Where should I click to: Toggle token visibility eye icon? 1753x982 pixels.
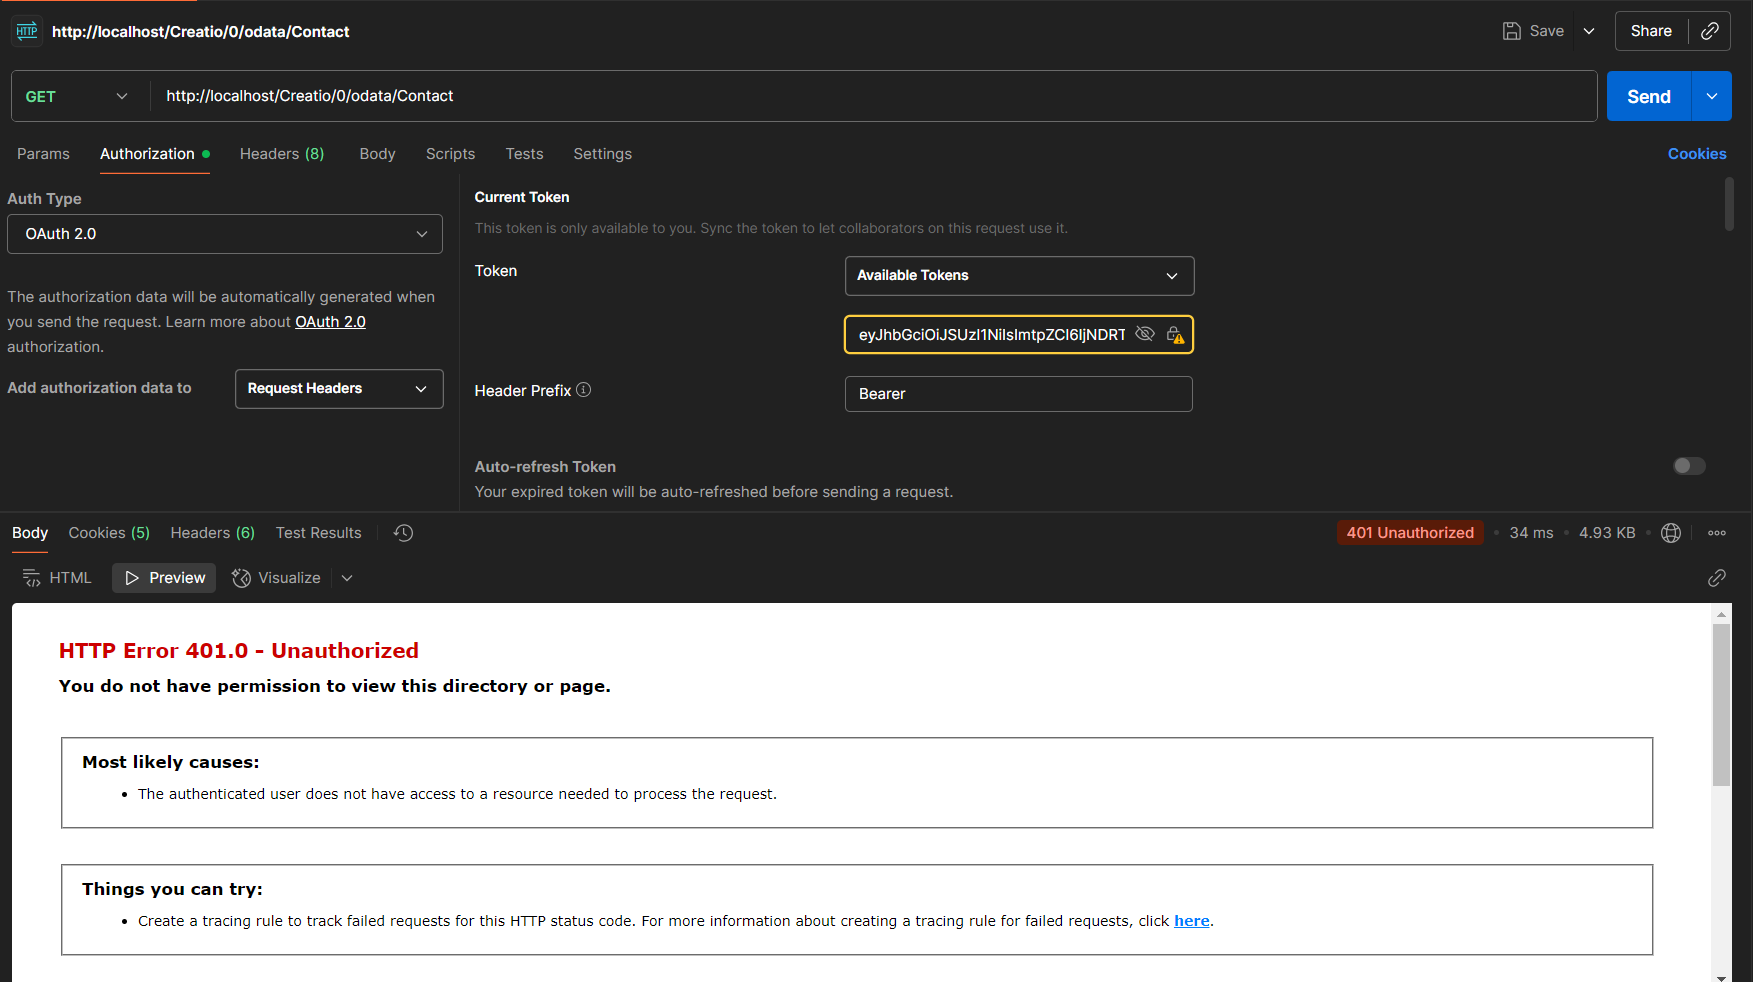[x=1145, y=334]
